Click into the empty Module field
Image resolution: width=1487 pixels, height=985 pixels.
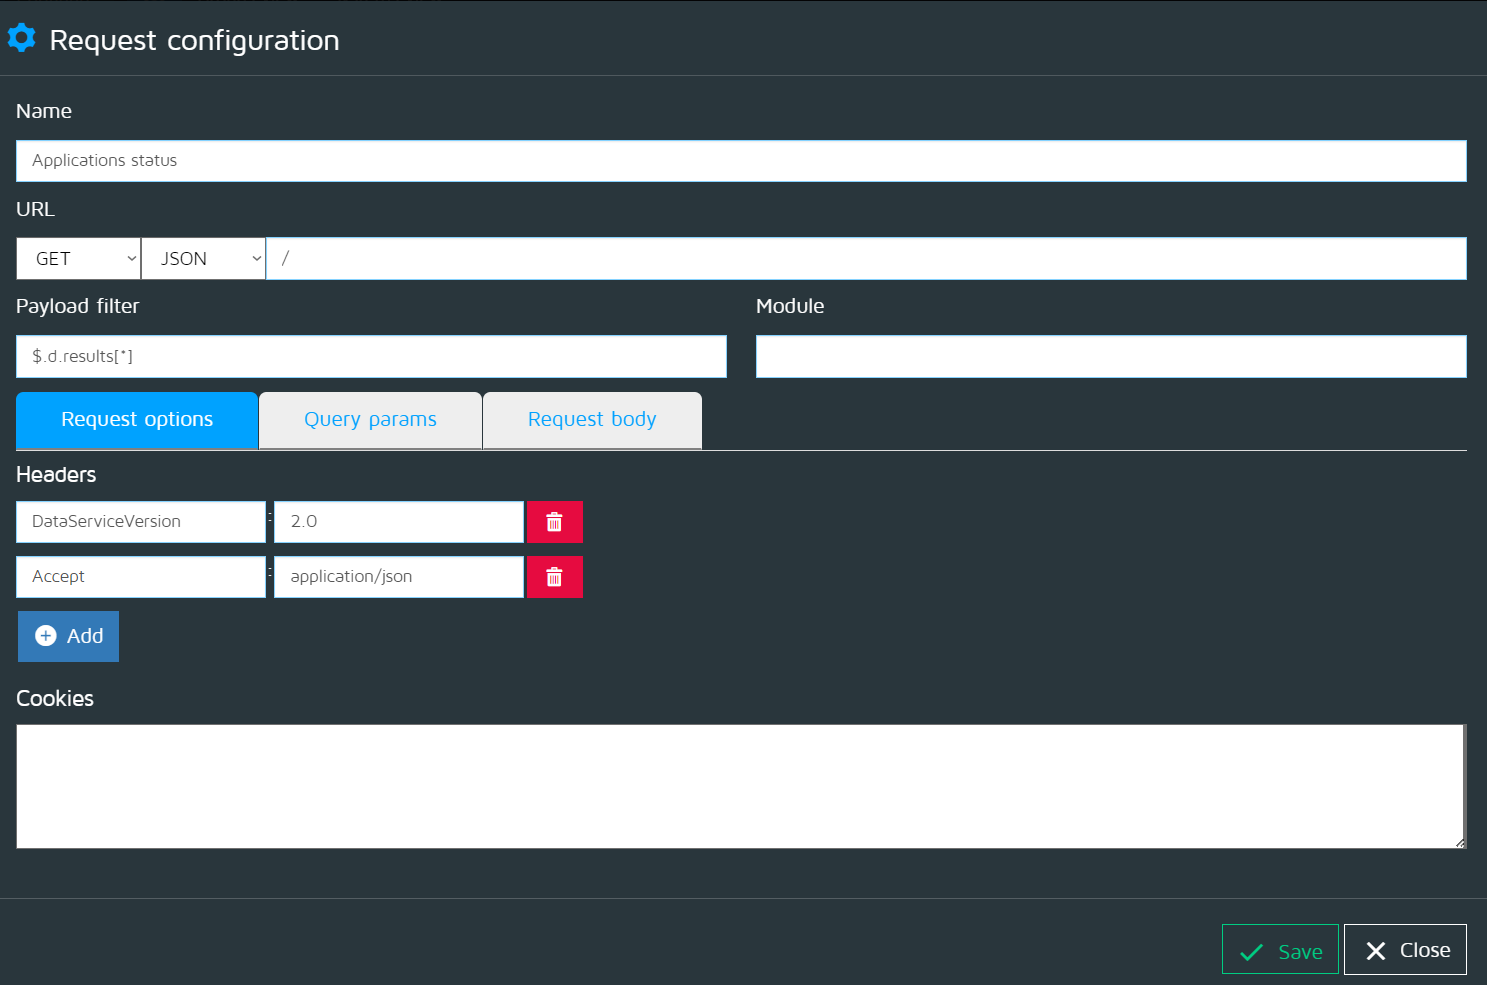click(1110, 357)
